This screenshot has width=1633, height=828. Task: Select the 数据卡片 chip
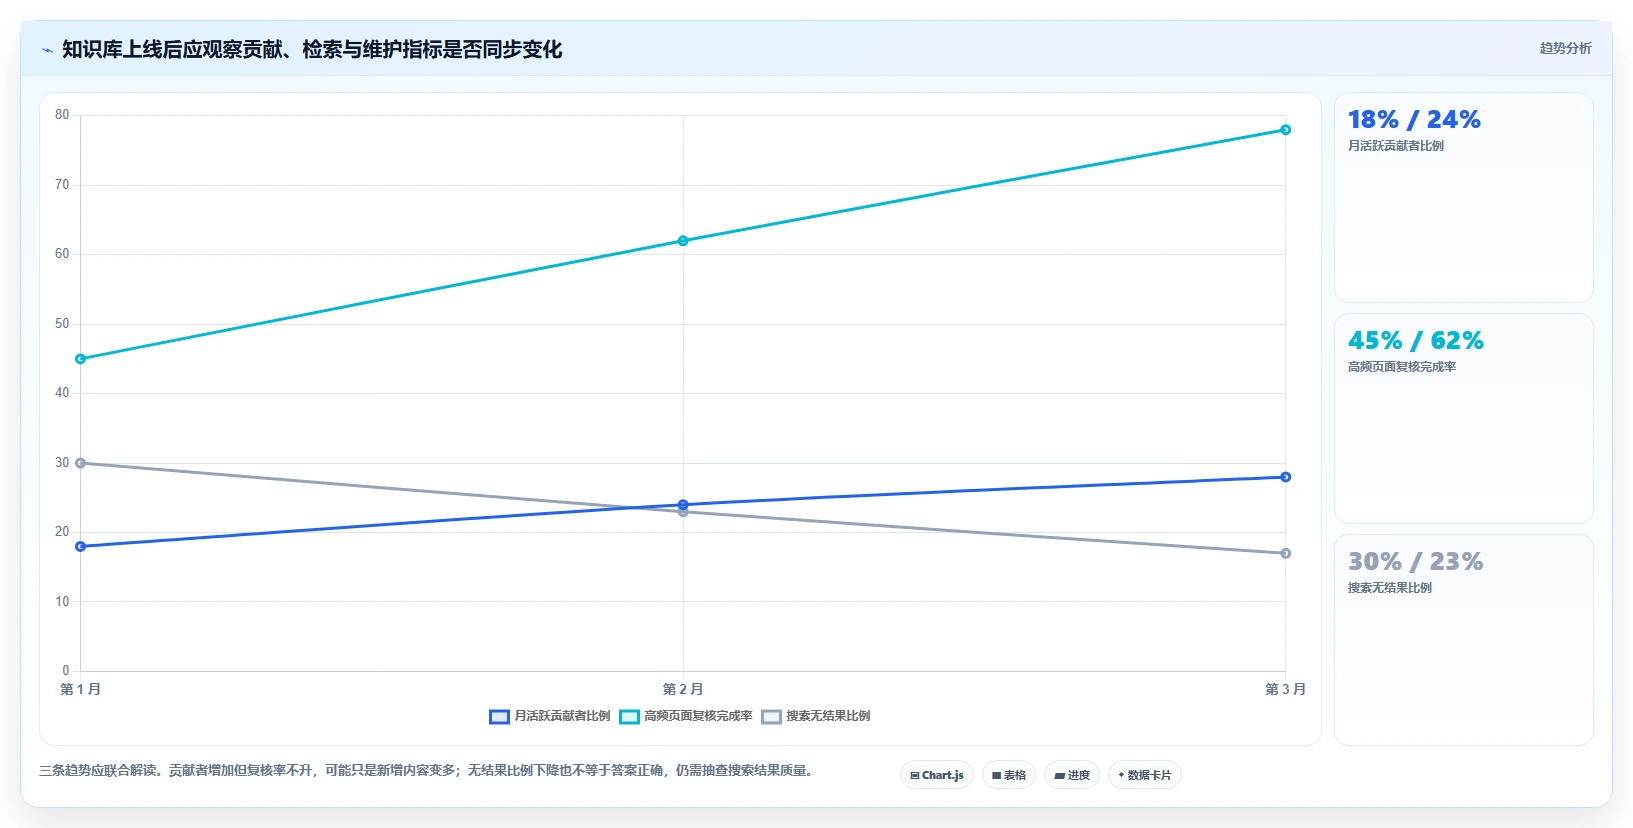(x=1145, y=775)
